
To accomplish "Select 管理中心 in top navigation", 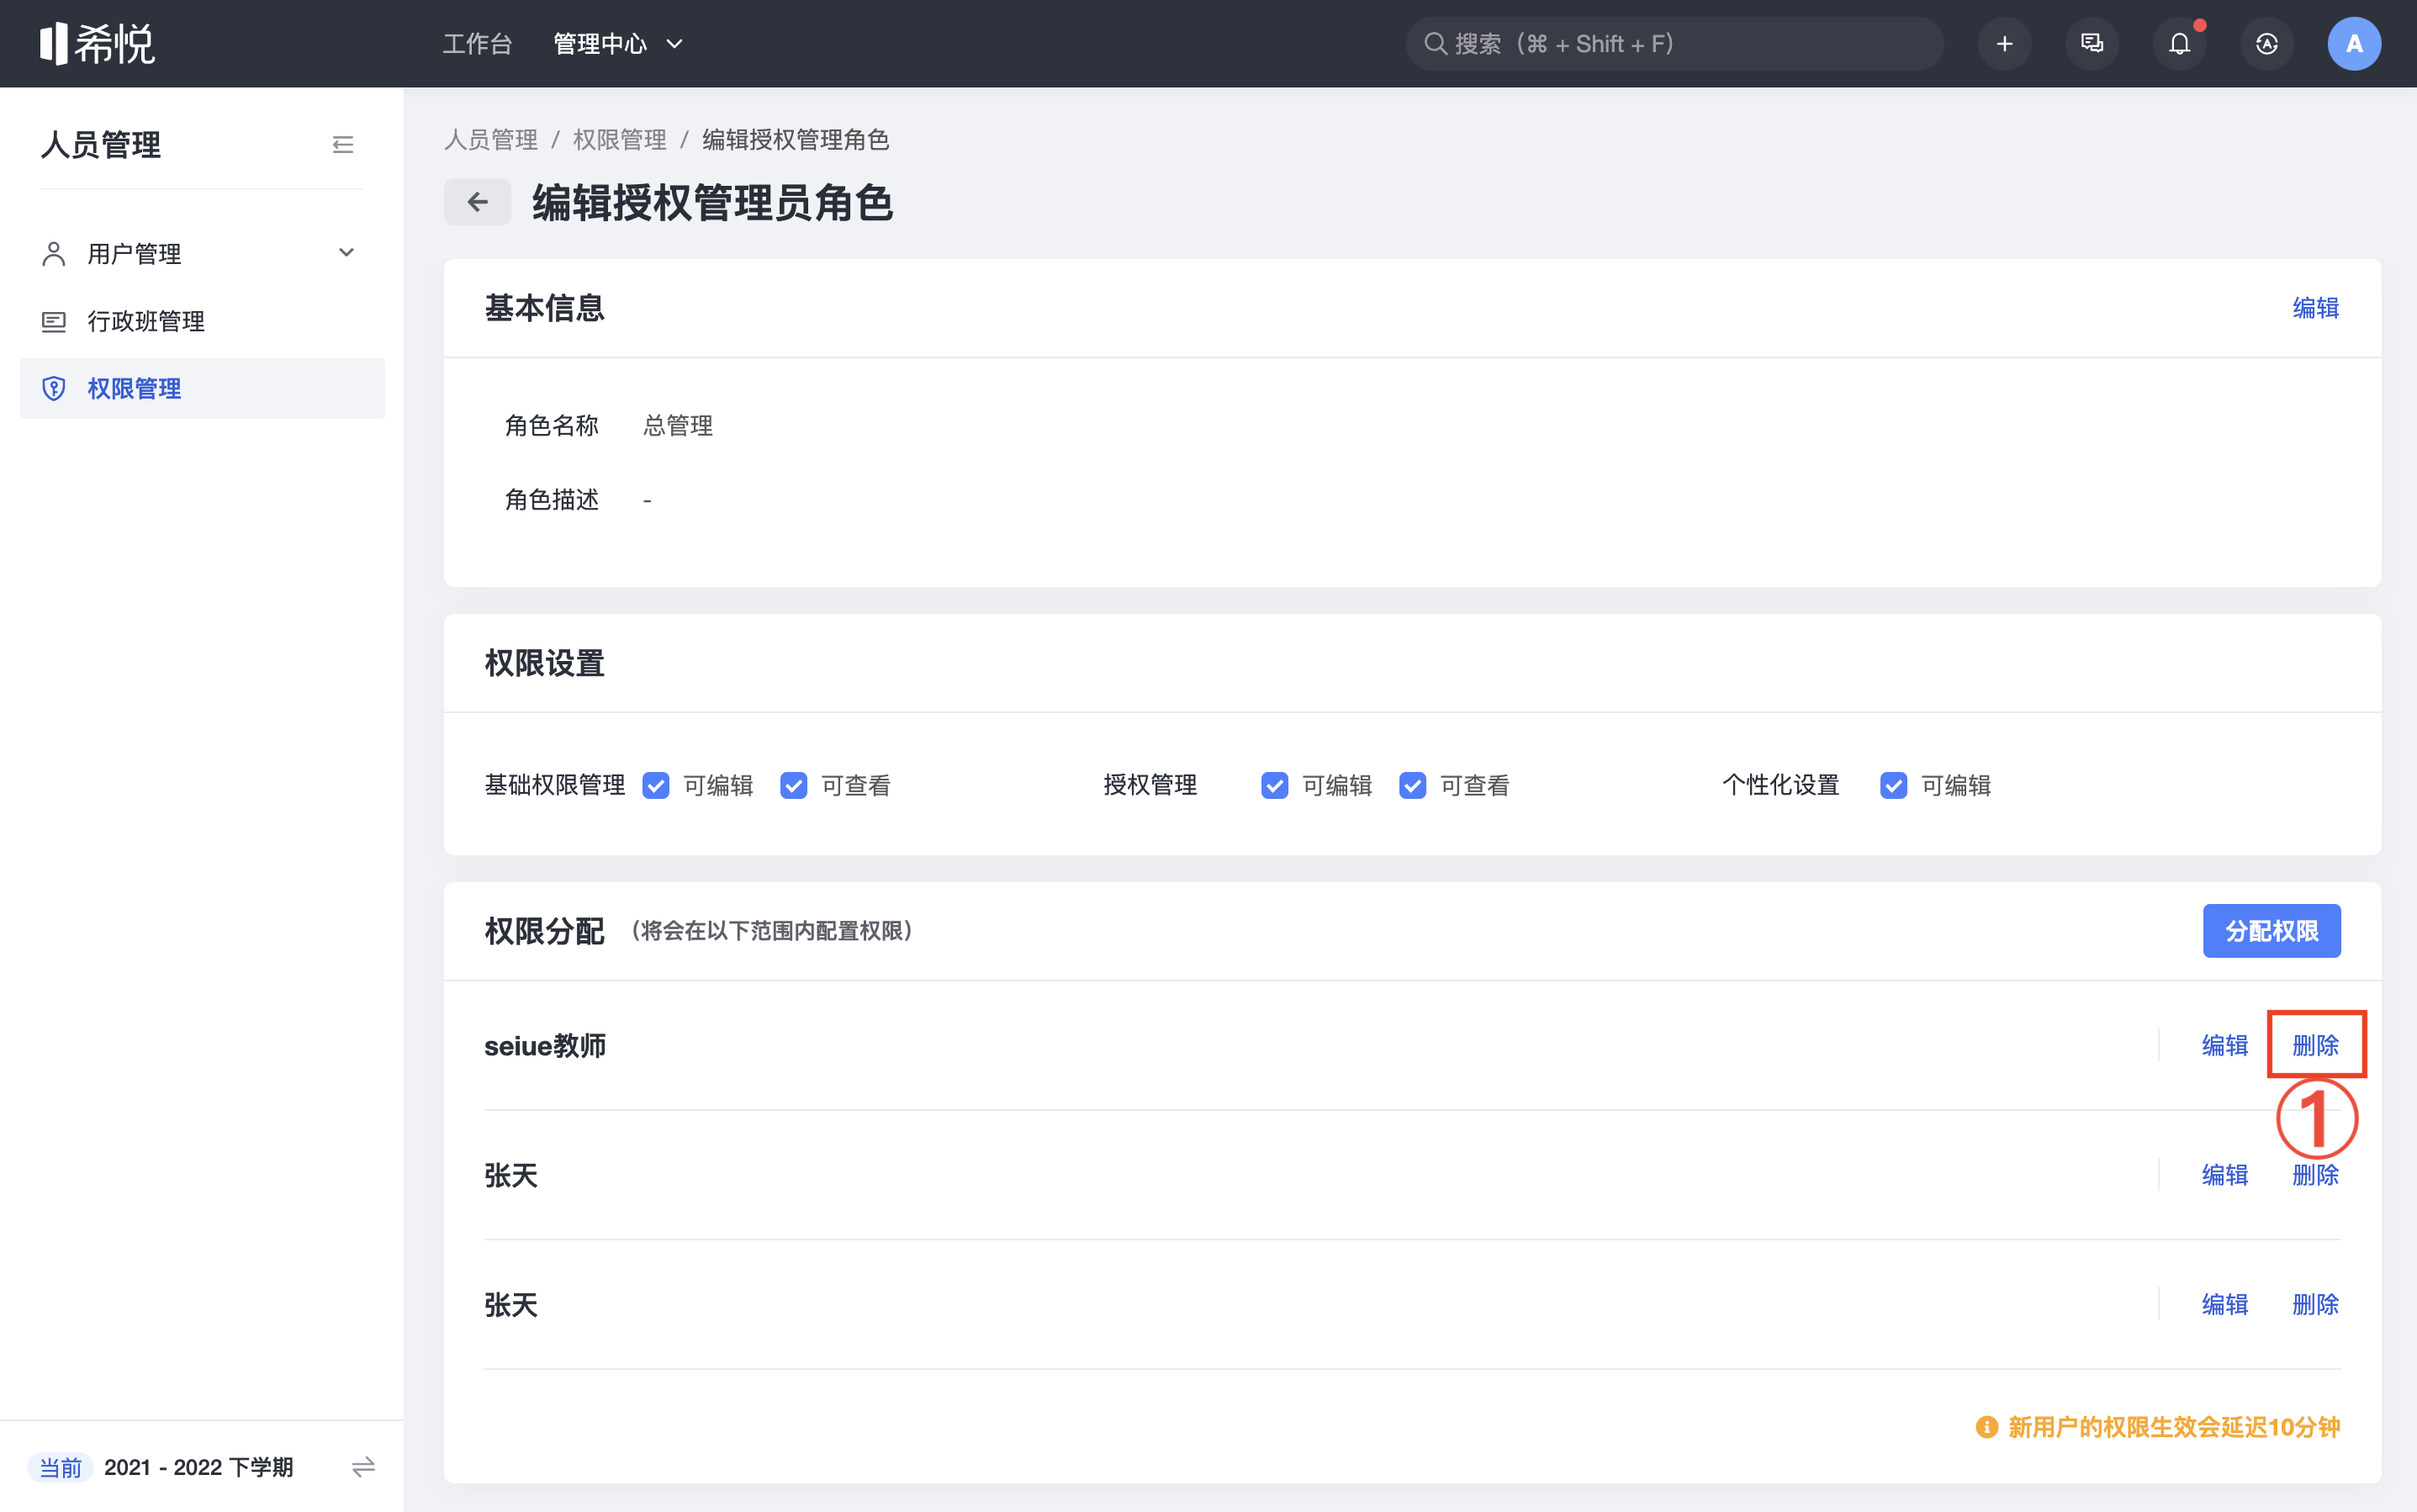I will (x=600, y=44).
